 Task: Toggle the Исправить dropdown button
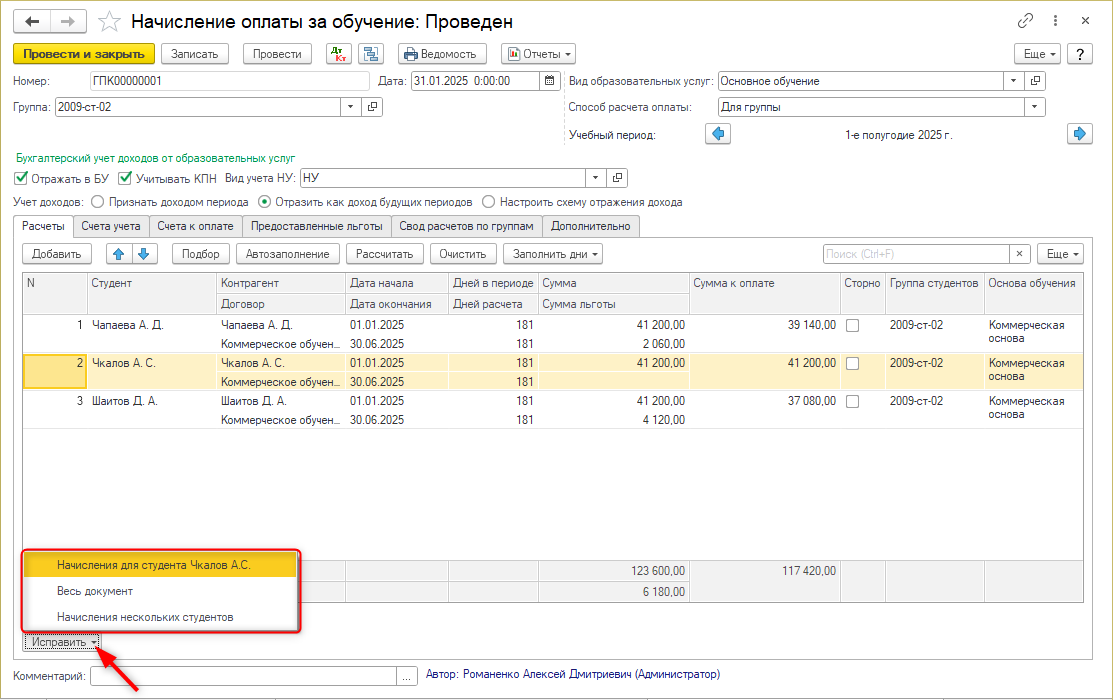coord(61,642)
